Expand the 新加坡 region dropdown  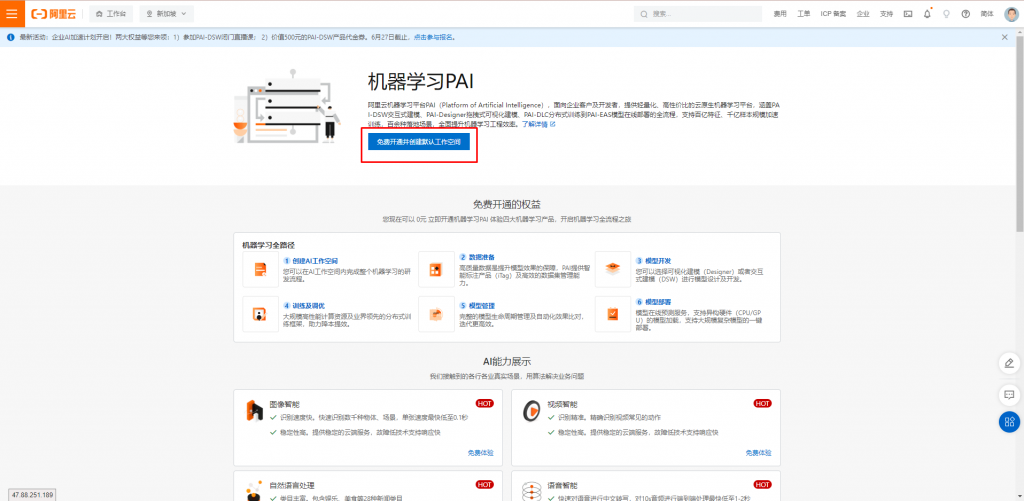(x=166, y=14)
